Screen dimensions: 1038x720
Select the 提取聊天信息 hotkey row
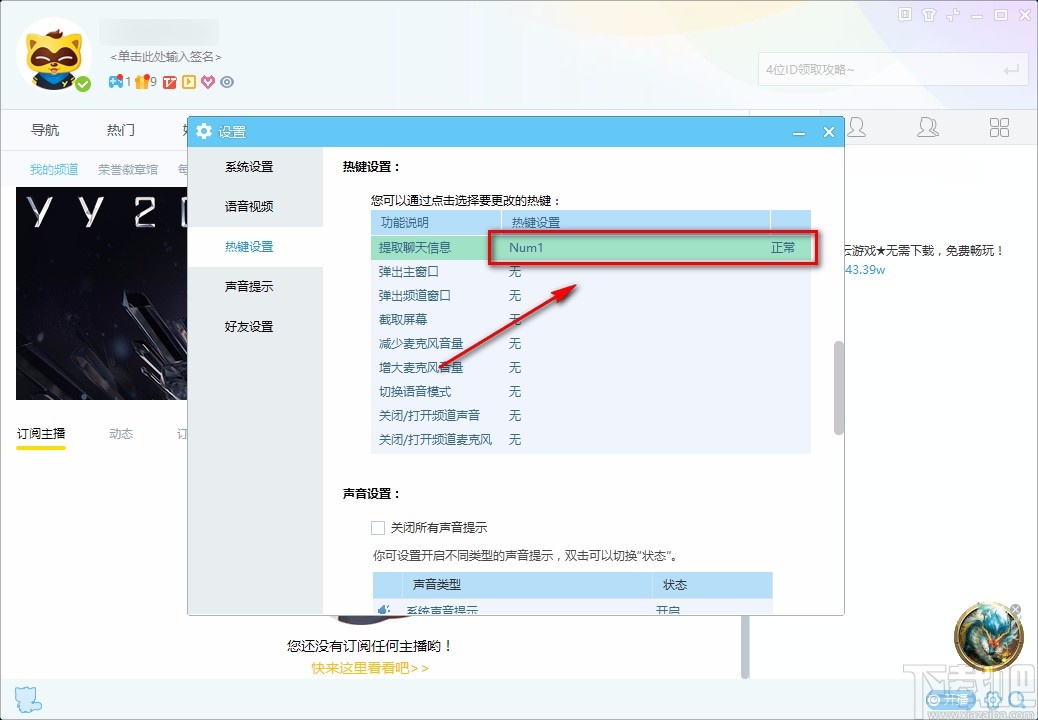coord(590,248)
